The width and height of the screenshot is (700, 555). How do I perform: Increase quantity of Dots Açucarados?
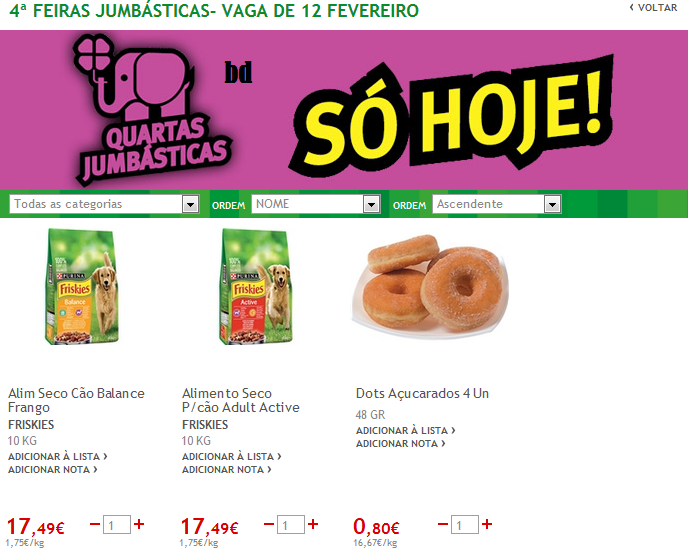487,524
